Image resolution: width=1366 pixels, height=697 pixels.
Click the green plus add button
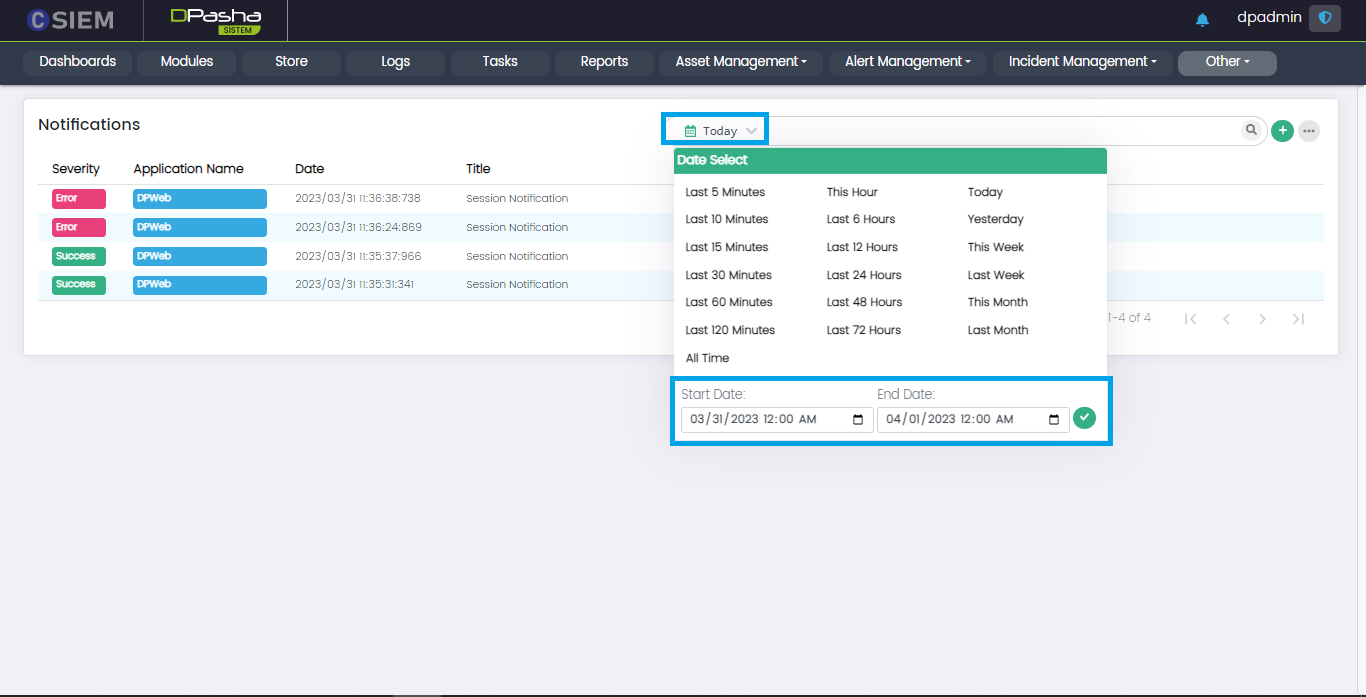point(1282,131)
